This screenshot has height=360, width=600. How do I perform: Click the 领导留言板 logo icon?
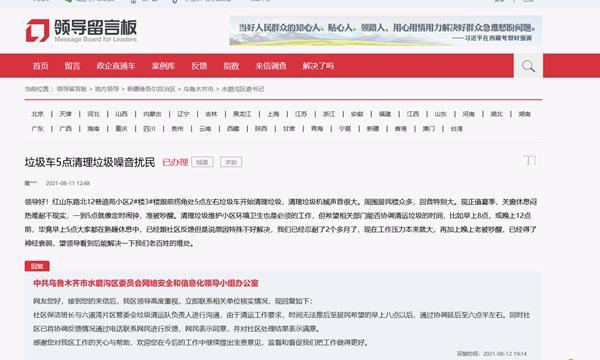click(x=38, y=30)
